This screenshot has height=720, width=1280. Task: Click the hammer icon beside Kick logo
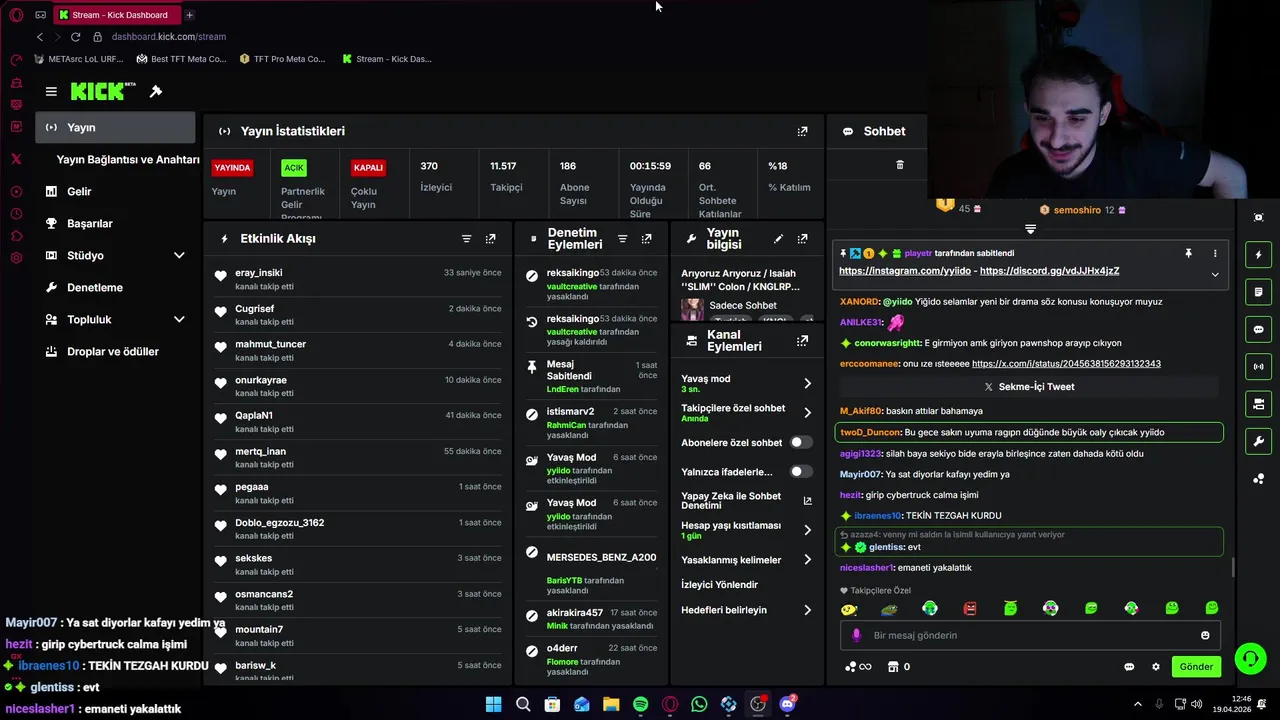click(156, 91)
